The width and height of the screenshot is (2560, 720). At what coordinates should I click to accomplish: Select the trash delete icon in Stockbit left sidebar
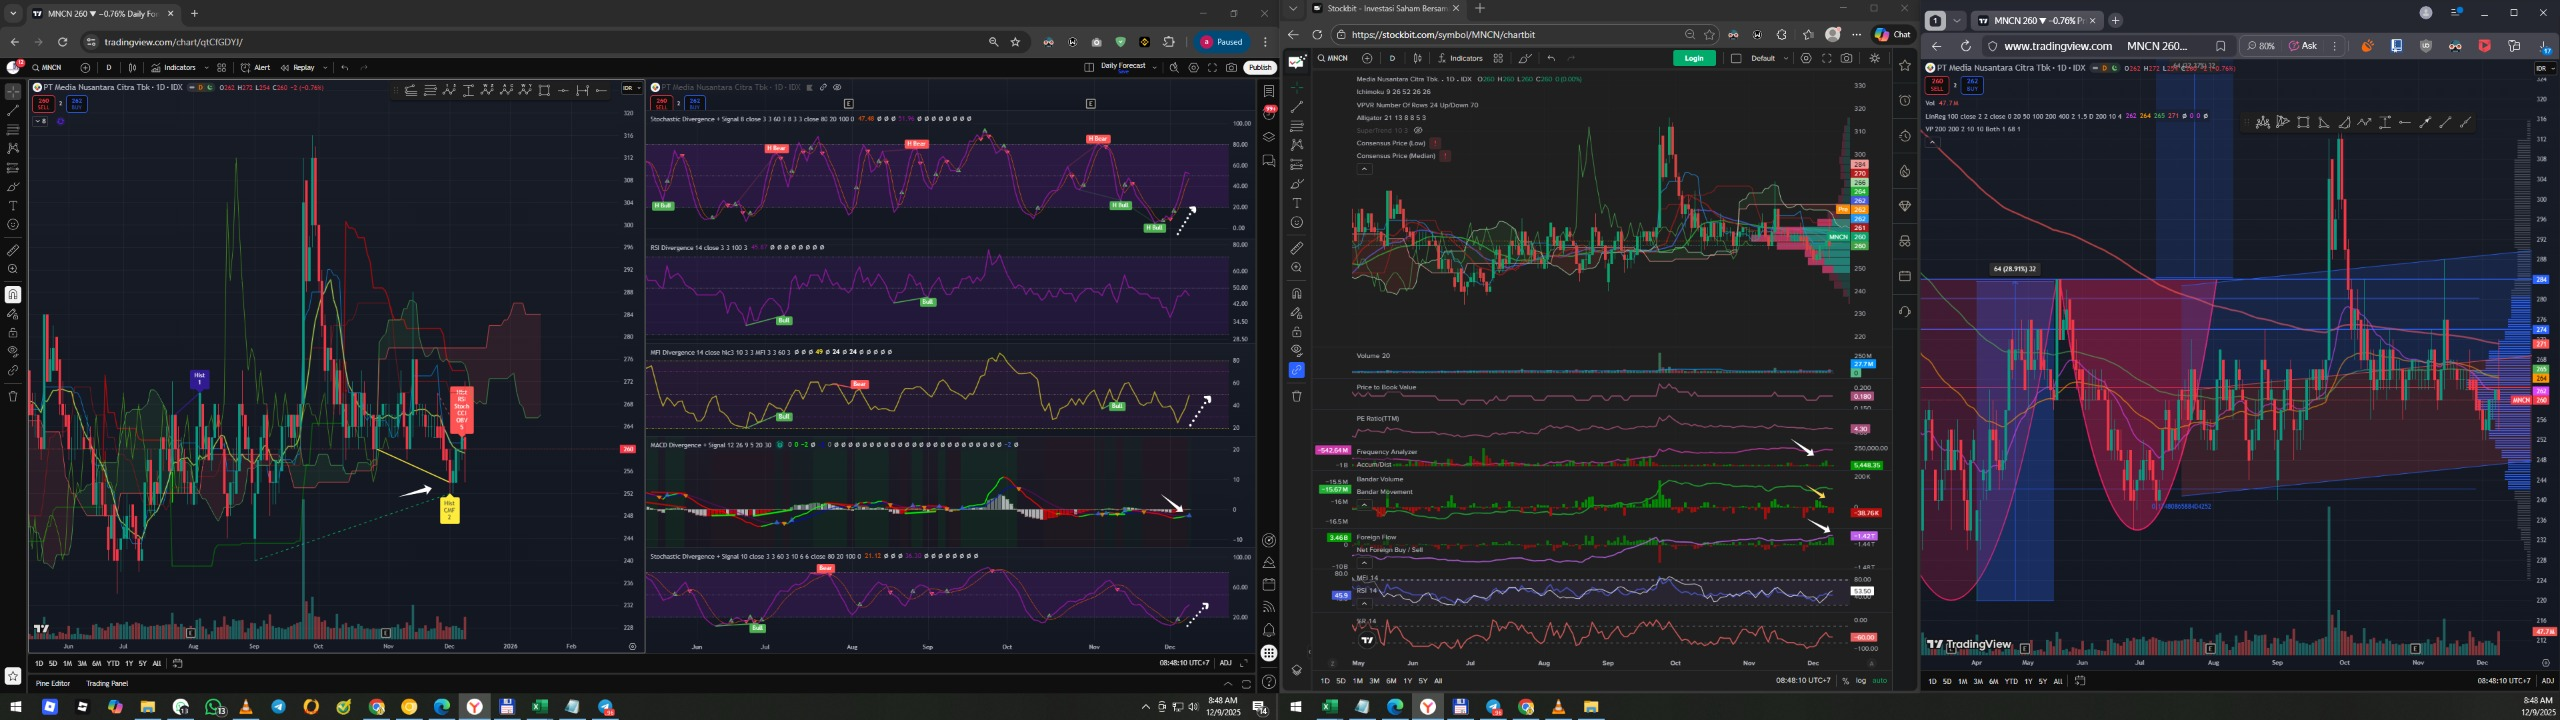point(1297,396)
